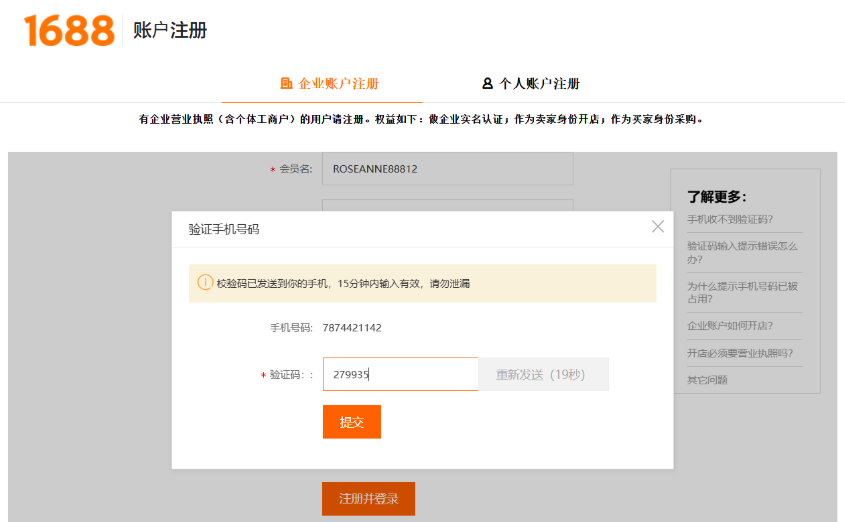The image size is (845, 522).
Task: Switch to 个人账户注册 tab
Action: 531,83
